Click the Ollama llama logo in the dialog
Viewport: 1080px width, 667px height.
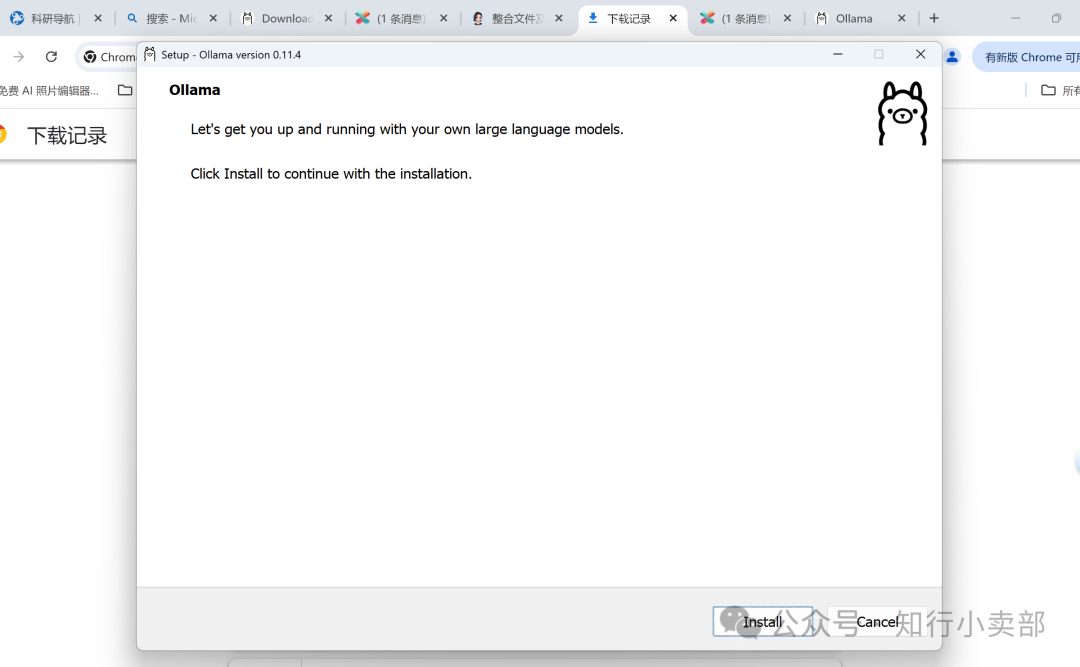coord(902,114)
